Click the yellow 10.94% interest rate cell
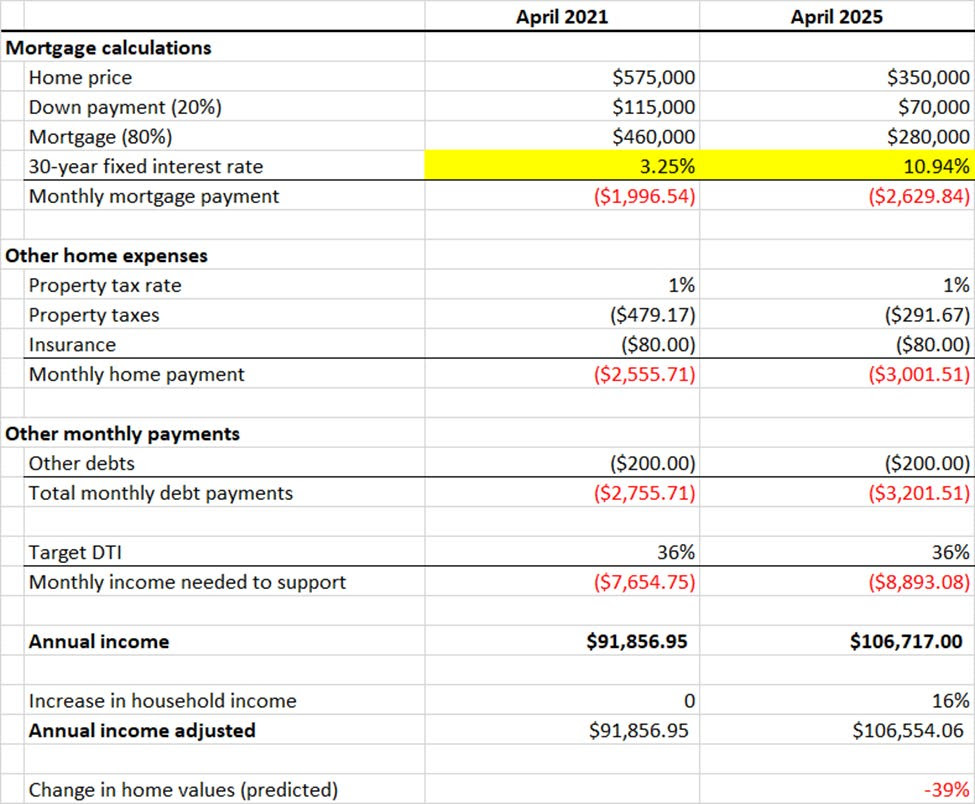Screen dimensions: 975x804 tap(837, 166)
